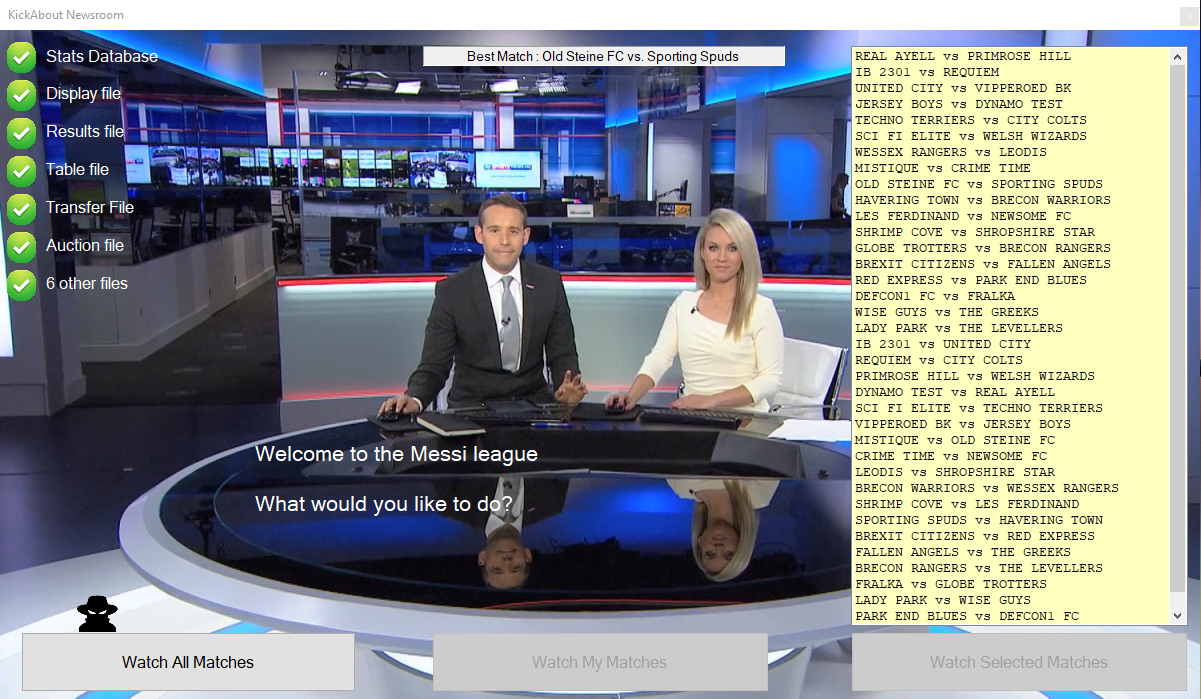Click the green check icon beside Display file
The image size is (1201, 699).
click(22, 95)
